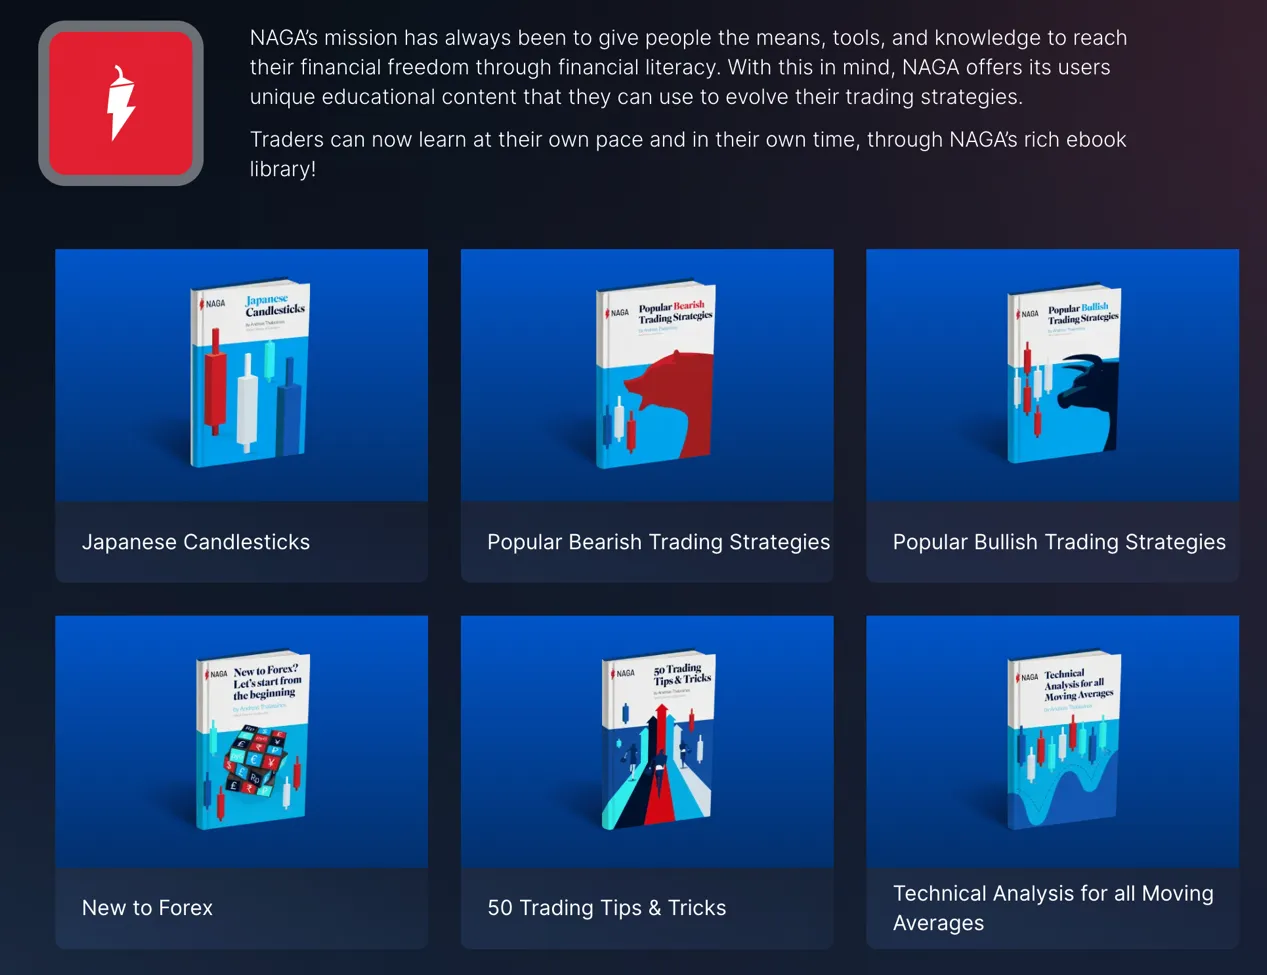Select the 'Popular Bearish Trading Strategies' title
1267x975 pixels.
[x=658, y=542]
